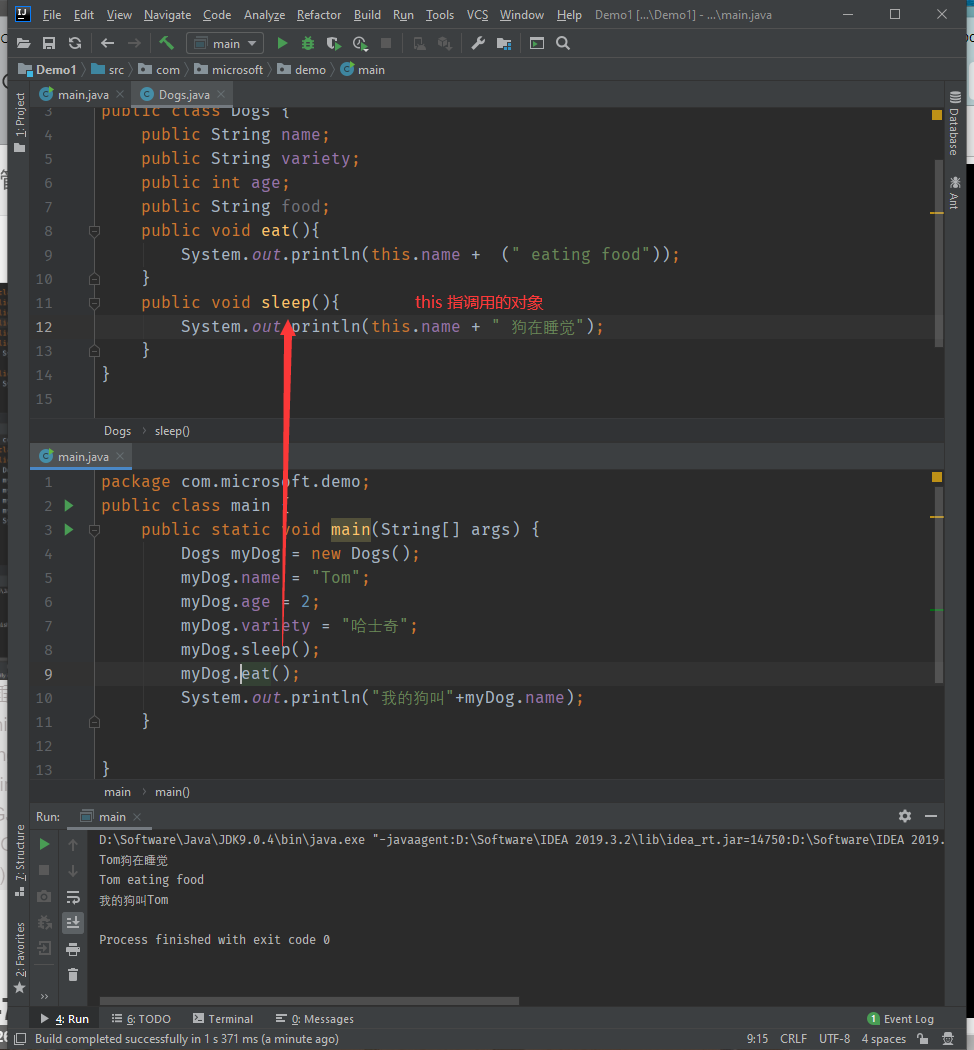
Task: Open the main run configuration dropdown
Action: pyautogui.click(x=224, y=44)
